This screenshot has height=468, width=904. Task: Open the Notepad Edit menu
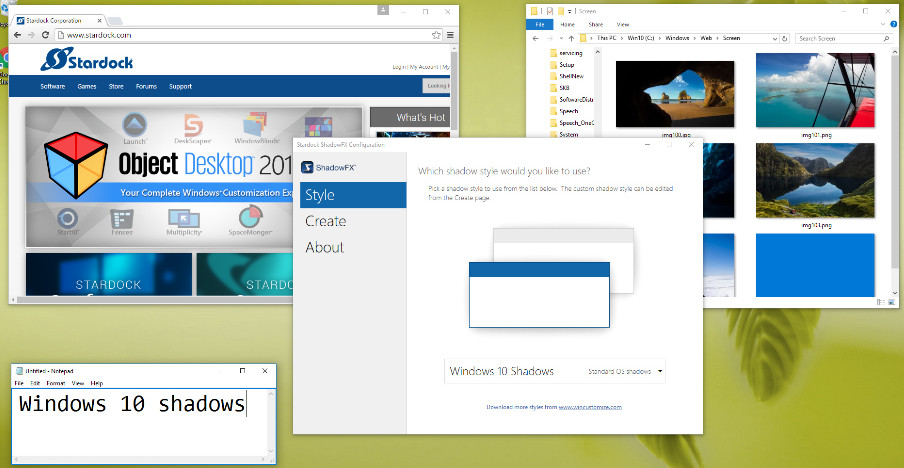click(x=36, y=383)
